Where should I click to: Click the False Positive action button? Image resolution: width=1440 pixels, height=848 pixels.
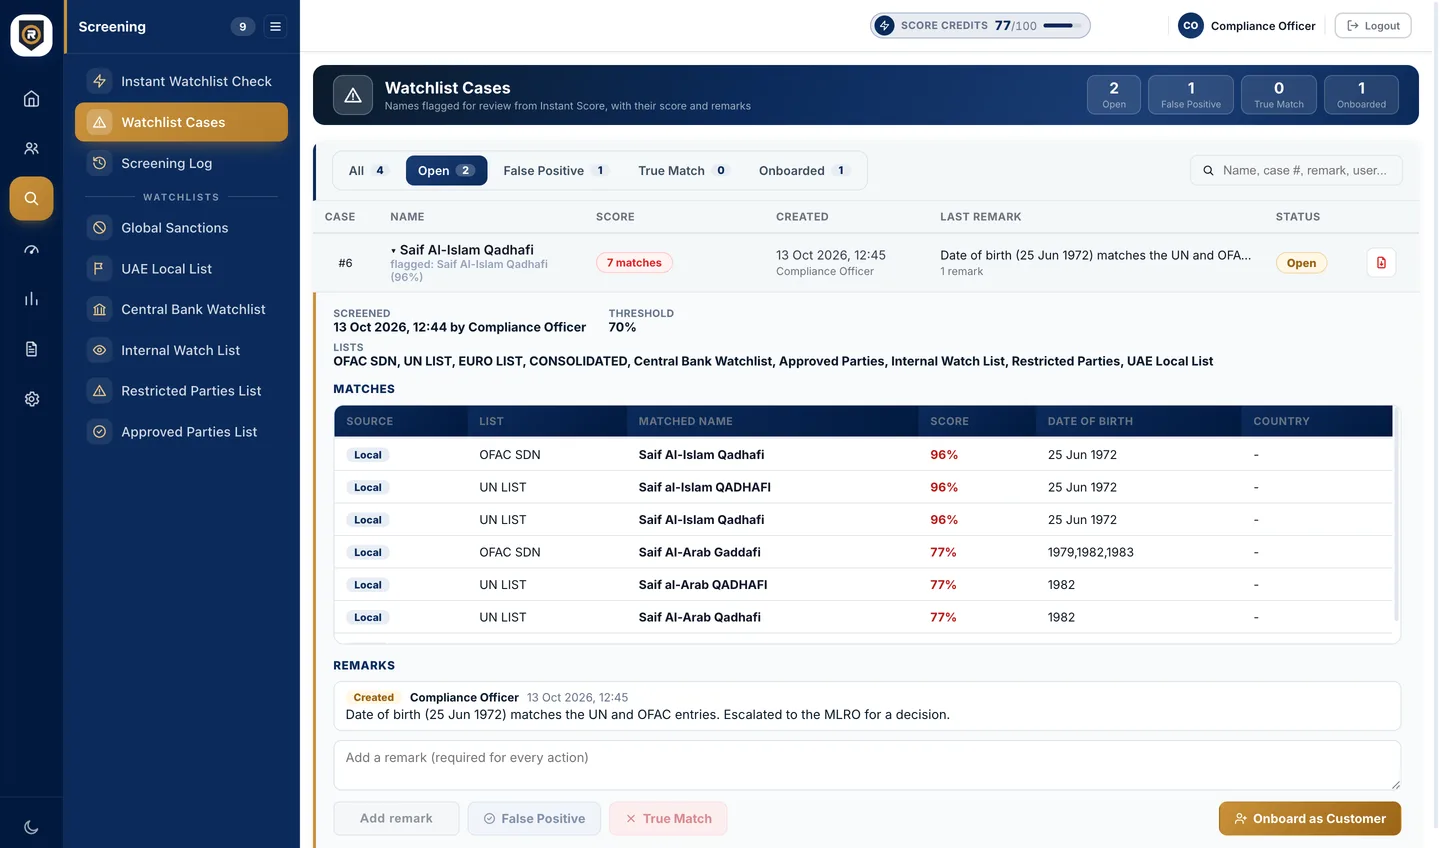point(534,819)
